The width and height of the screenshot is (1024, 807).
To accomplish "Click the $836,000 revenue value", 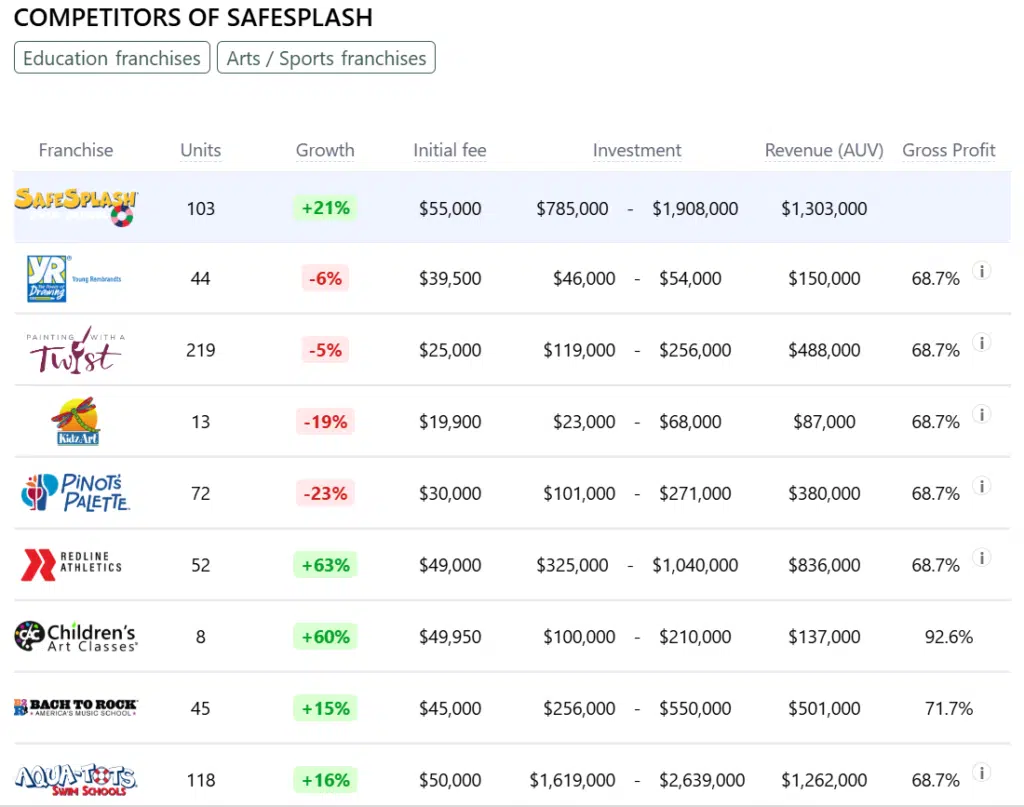I will (x=824, y=565).
